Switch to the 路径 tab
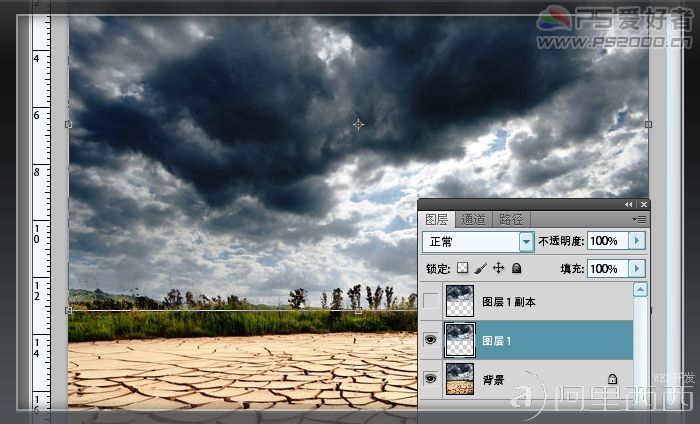This screenshot has width=700, height=424. 511,220
